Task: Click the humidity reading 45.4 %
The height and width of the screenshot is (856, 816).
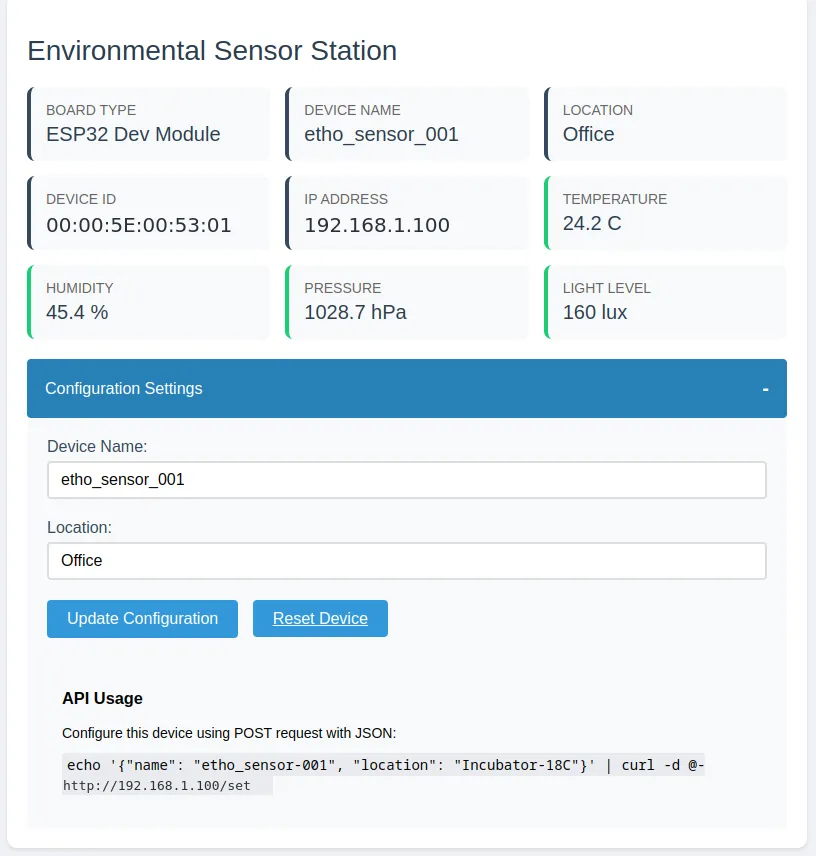Action: pos(77,312)
